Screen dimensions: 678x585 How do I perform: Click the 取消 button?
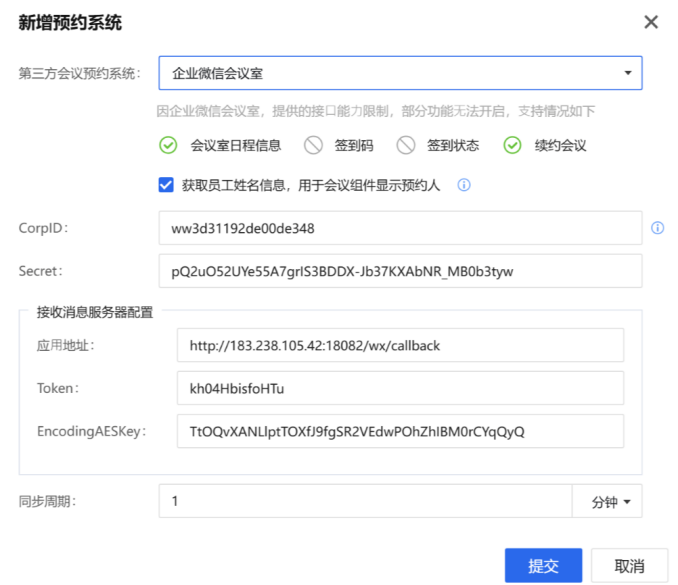point(629,565)
